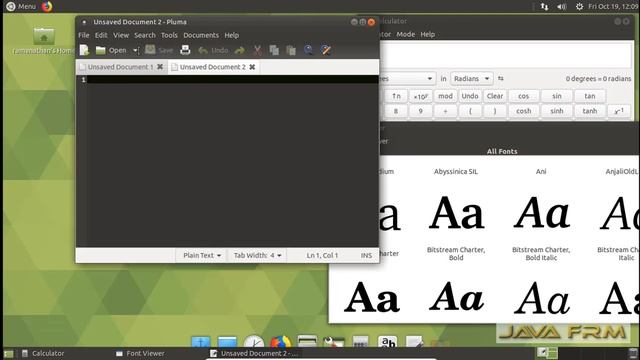Open the Find magnifier tool
640x360 pixels.
(x=309, y=50)
